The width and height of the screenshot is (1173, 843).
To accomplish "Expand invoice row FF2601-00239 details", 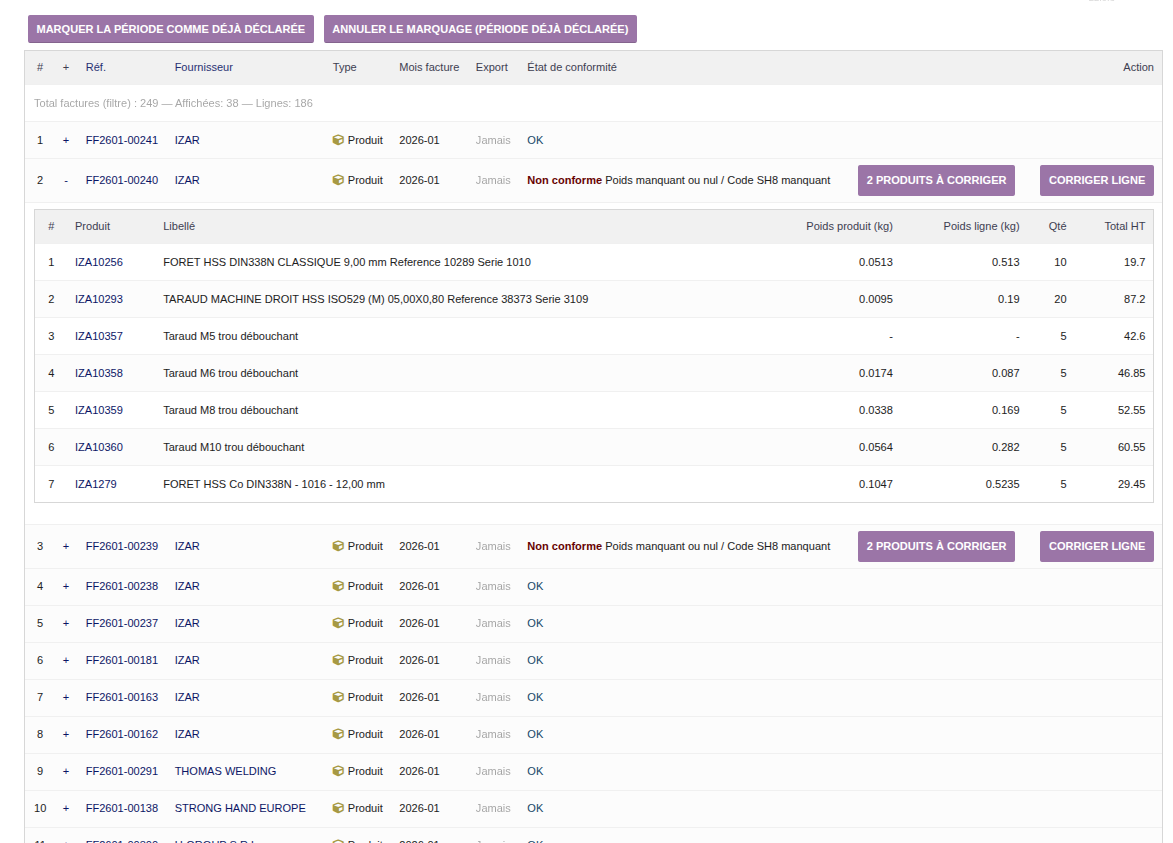I will [x=66, y=546].
